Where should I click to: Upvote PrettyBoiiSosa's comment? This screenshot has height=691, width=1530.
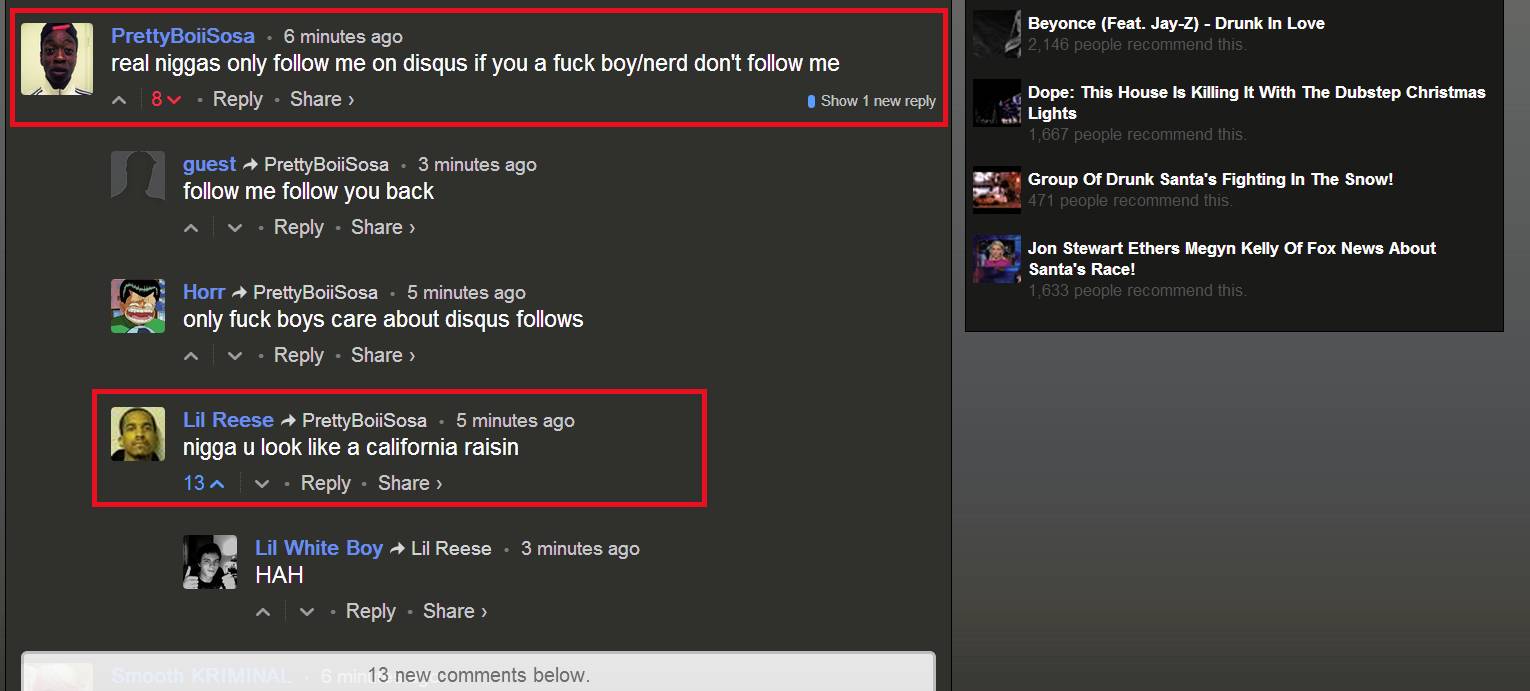[x=119, y=100]
